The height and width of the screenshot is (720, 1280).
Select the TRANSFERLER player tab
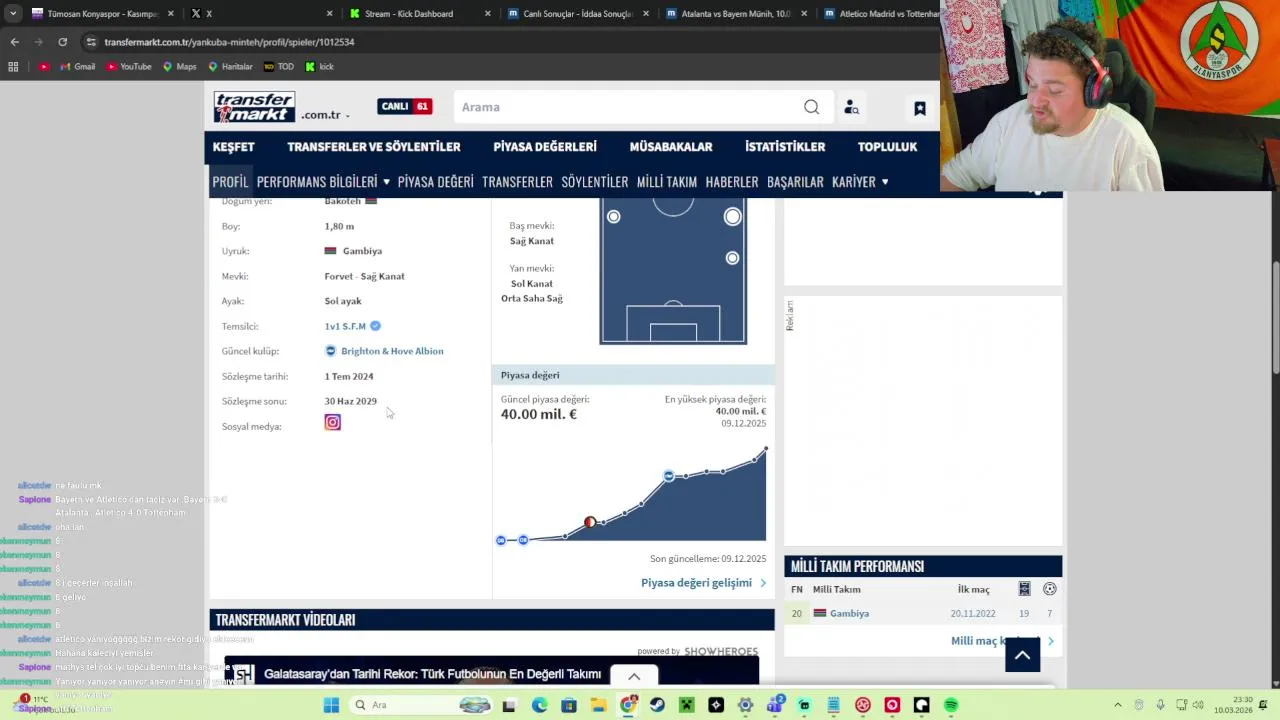click(x=517, y=181)
